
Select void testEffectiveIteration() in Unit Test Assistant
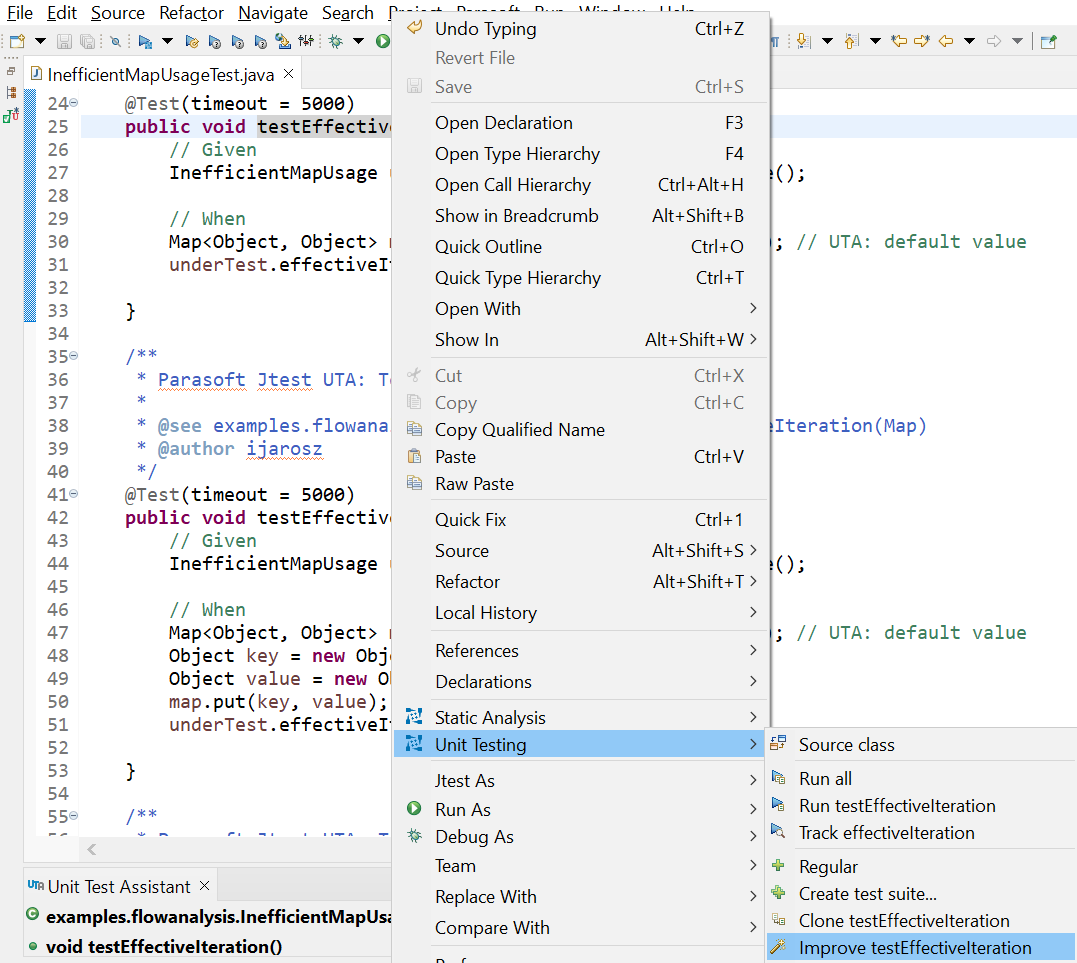coord(164,947)
